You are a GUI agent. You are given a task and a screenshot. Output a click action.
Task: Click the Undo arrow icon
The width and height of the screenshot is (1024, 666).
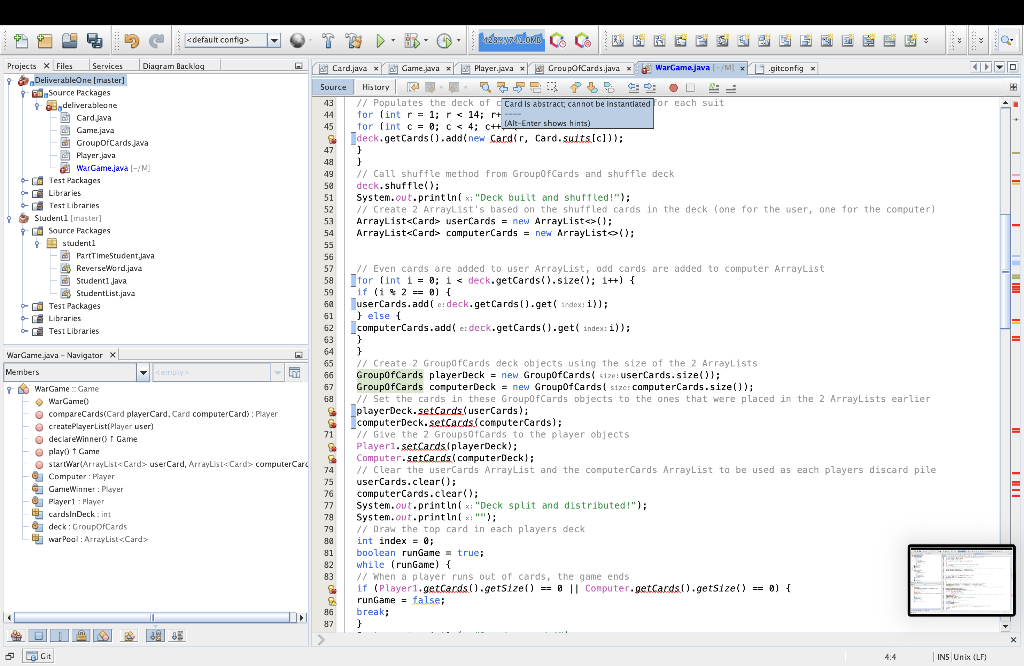click(131, 41)
